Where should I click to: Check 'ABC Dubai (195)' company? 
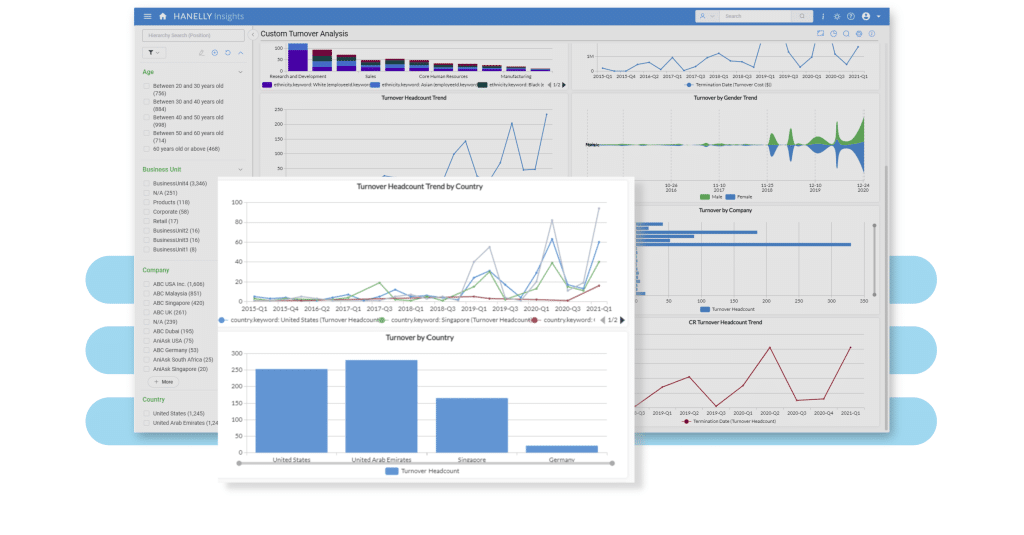click(146, 332)
